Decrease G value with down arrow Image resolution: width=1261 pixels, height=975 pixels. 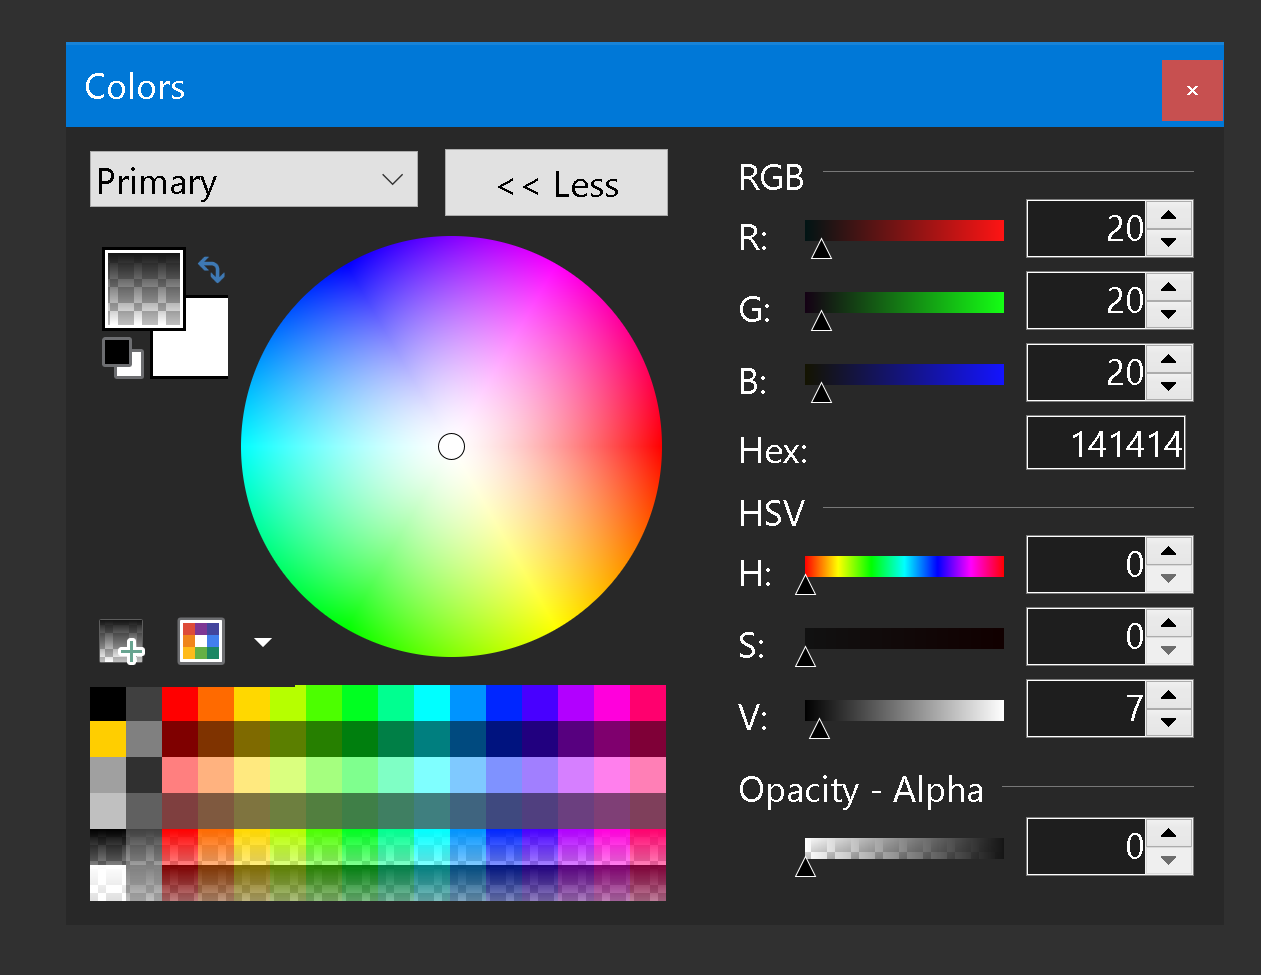1169,314
